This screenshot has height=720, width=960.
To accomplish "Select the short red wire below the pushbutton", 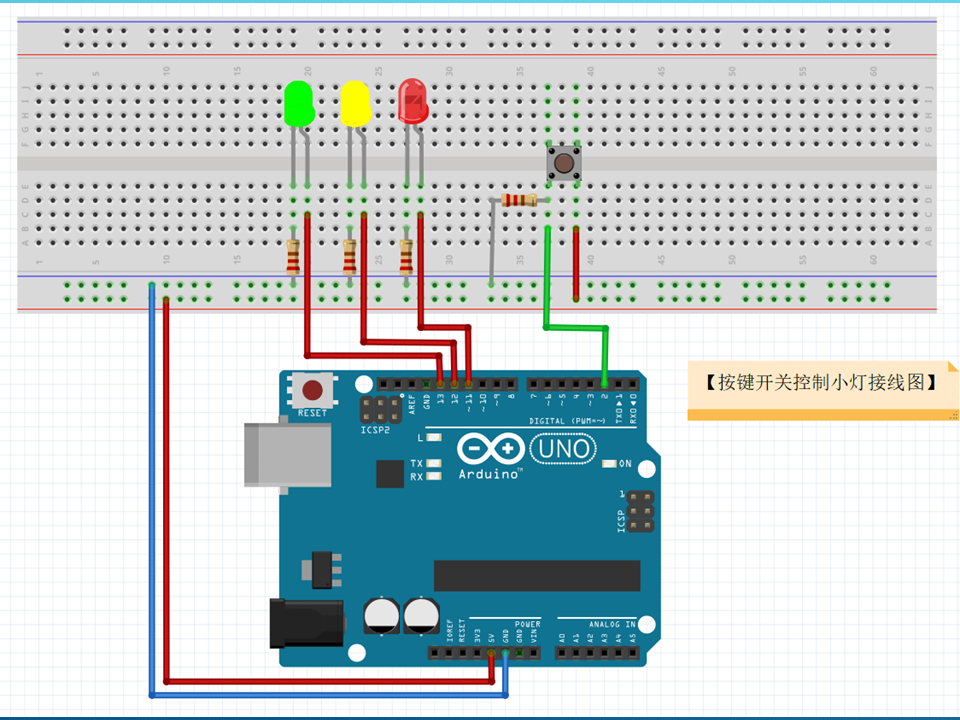I will 576,263.
